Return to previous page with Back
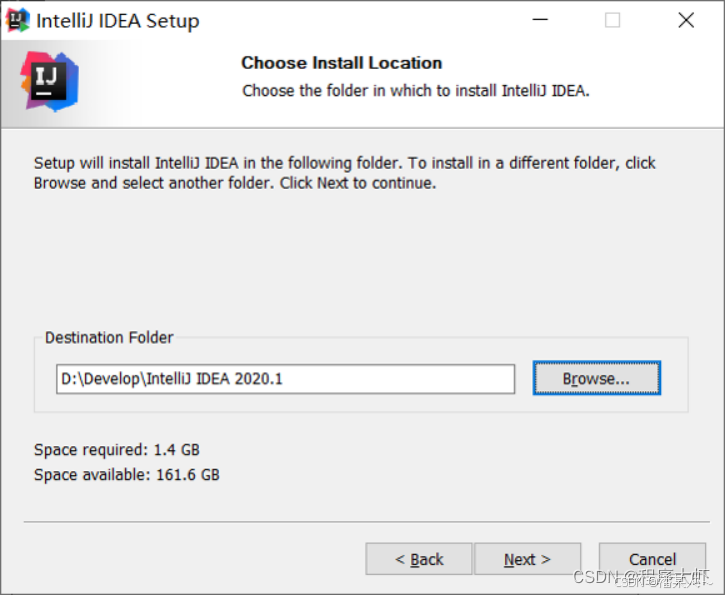 [419, 559]
